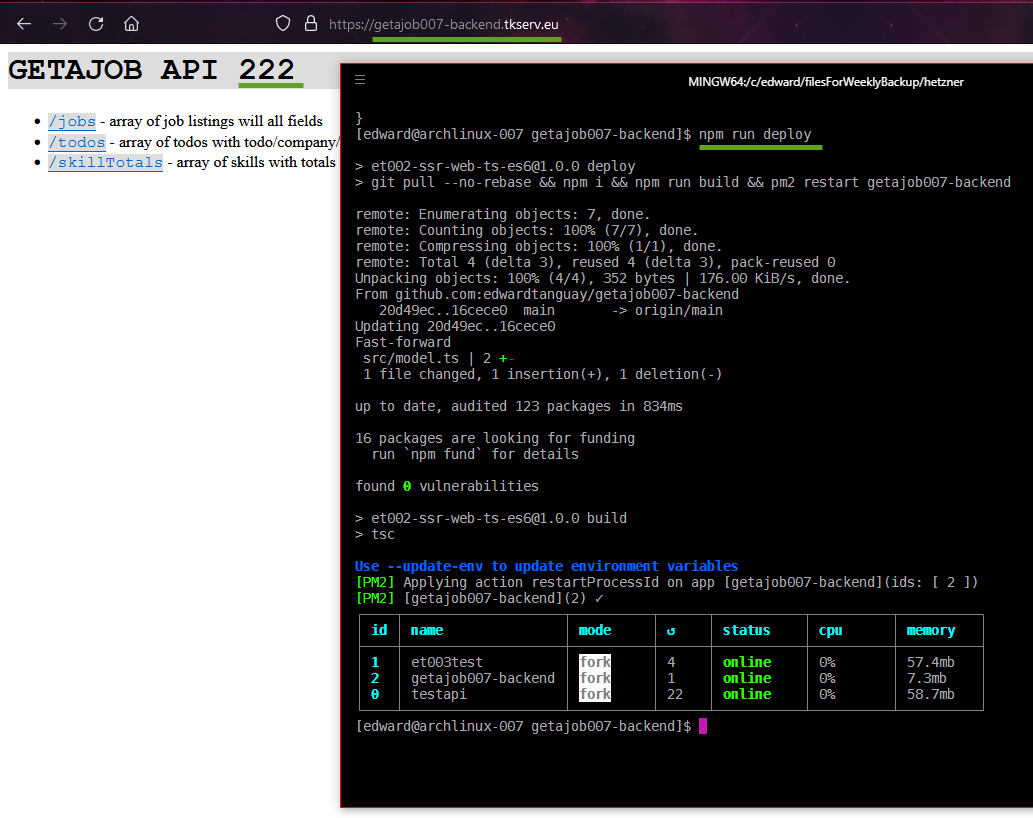
Task: Click the npm run deploy command text
Action: pos(755,134)
